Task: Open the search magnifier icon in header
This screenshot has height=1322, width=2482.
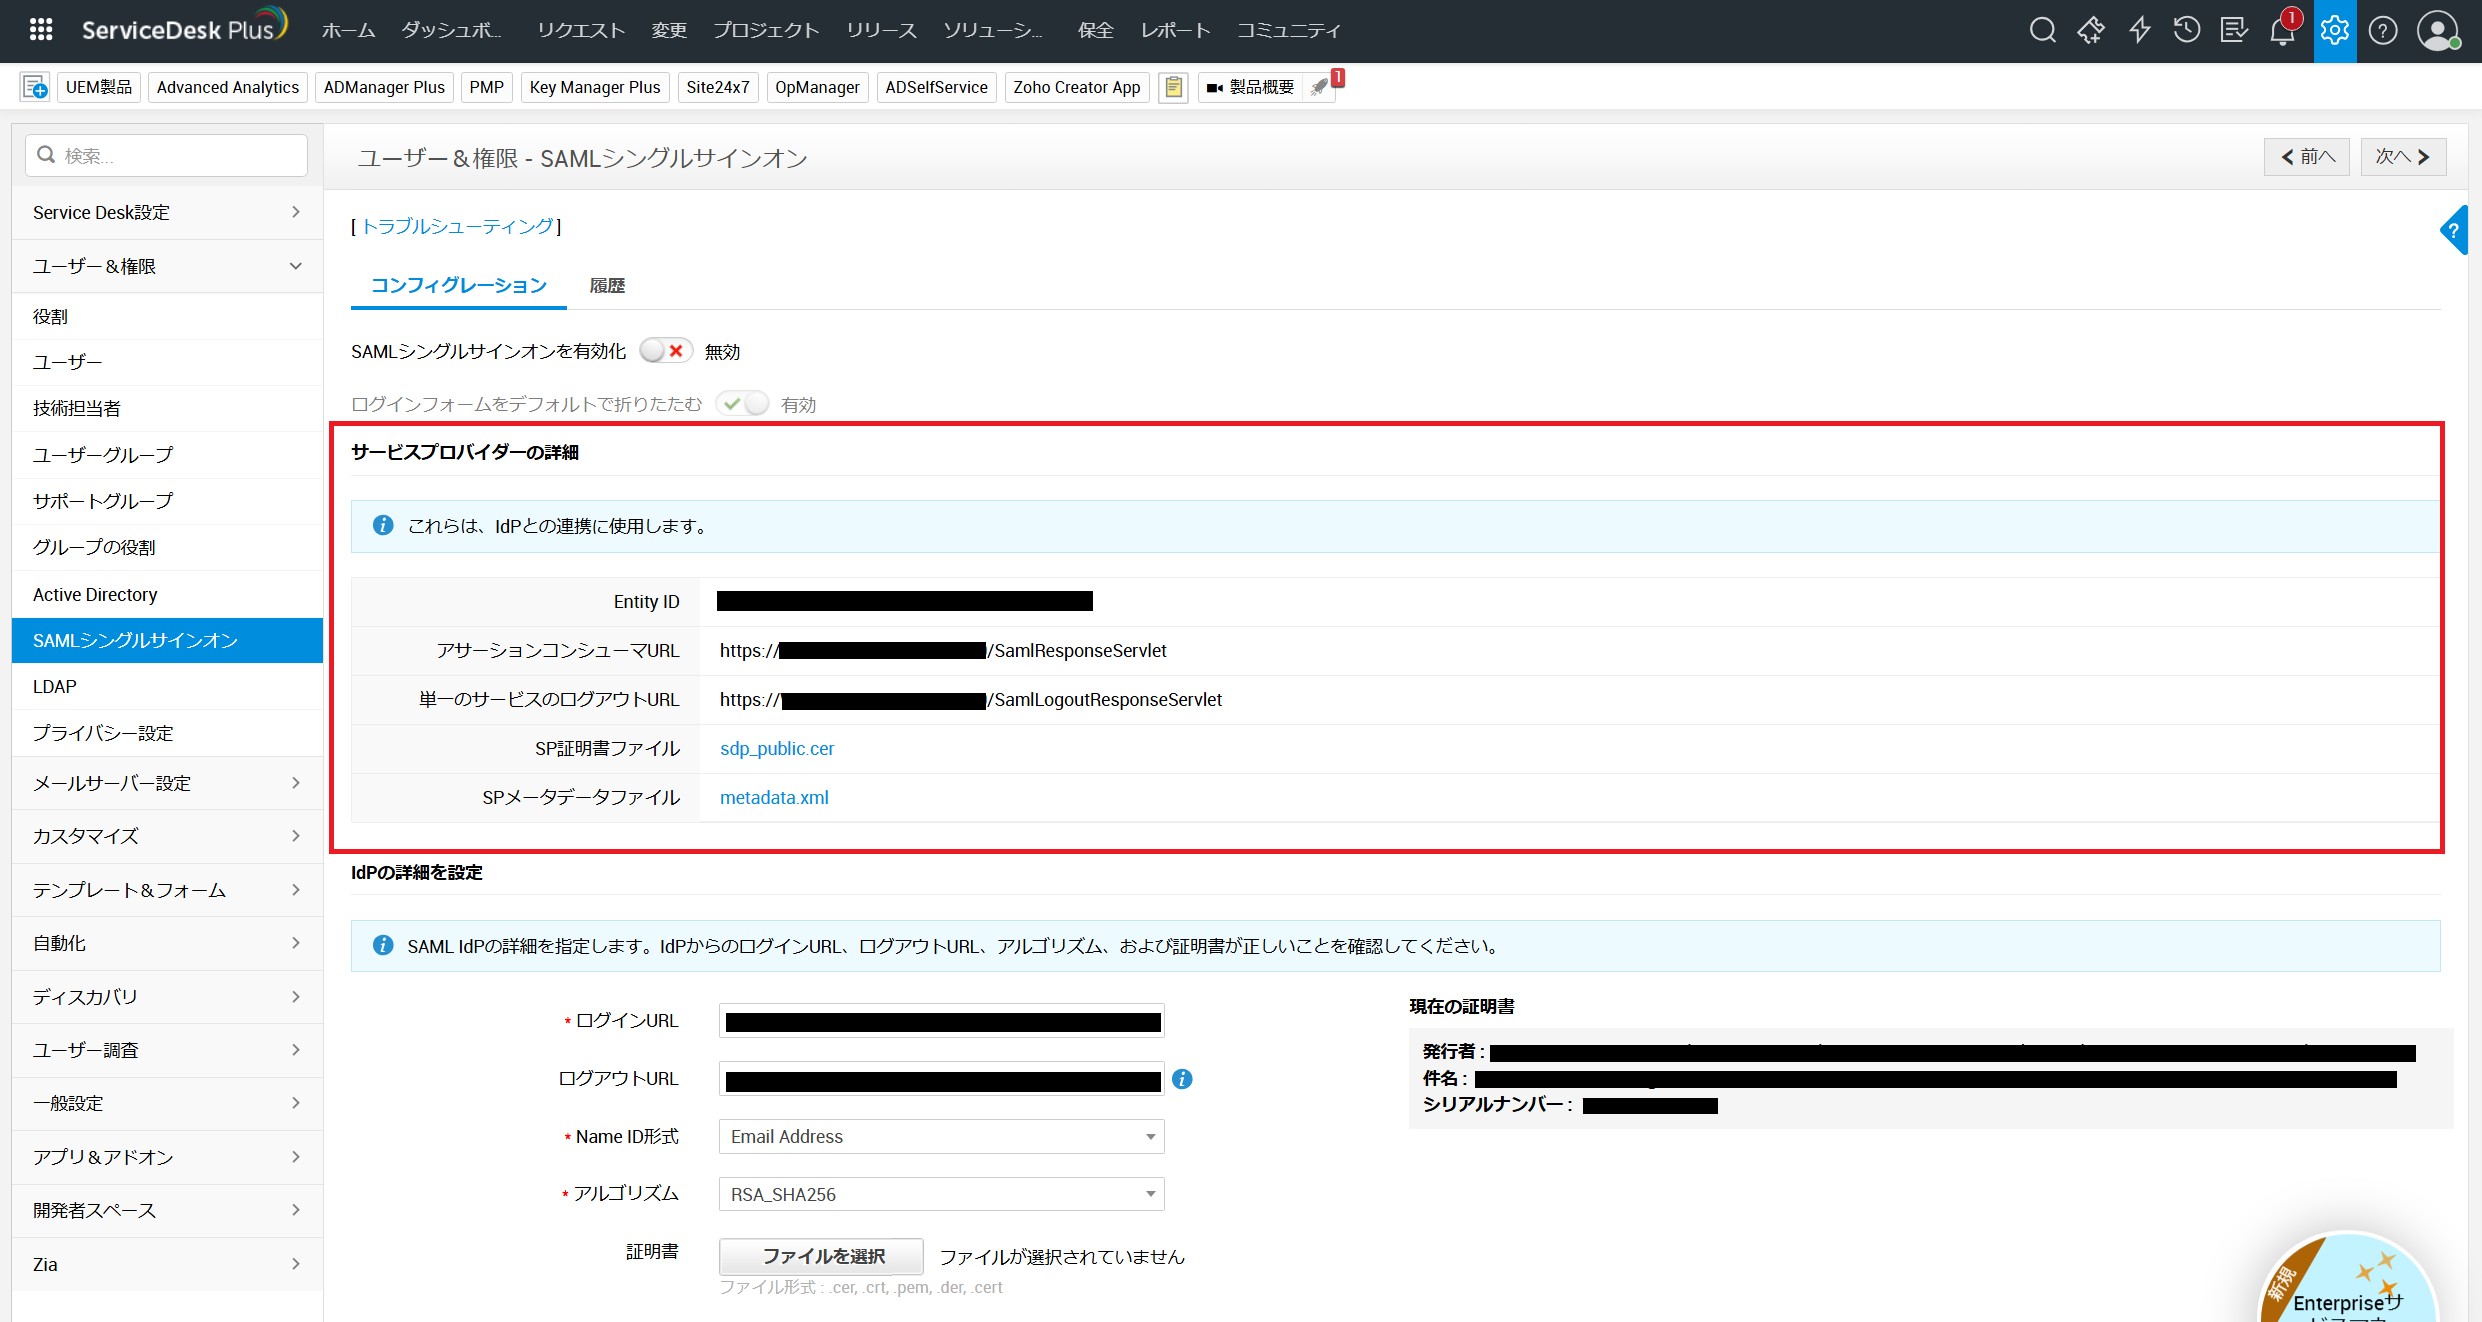Action: click(2042, 30)
